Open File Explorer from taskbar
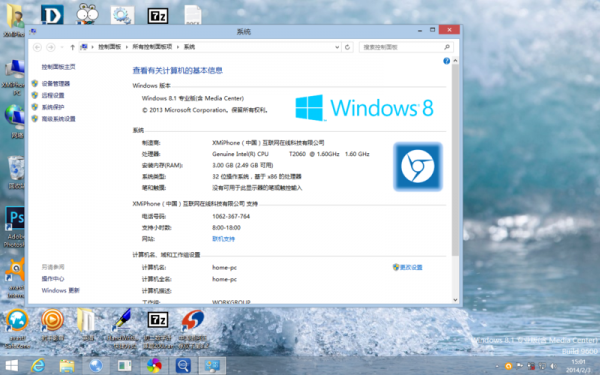The height and width of the screenshot is (375, 600). [x=67, y=366]
